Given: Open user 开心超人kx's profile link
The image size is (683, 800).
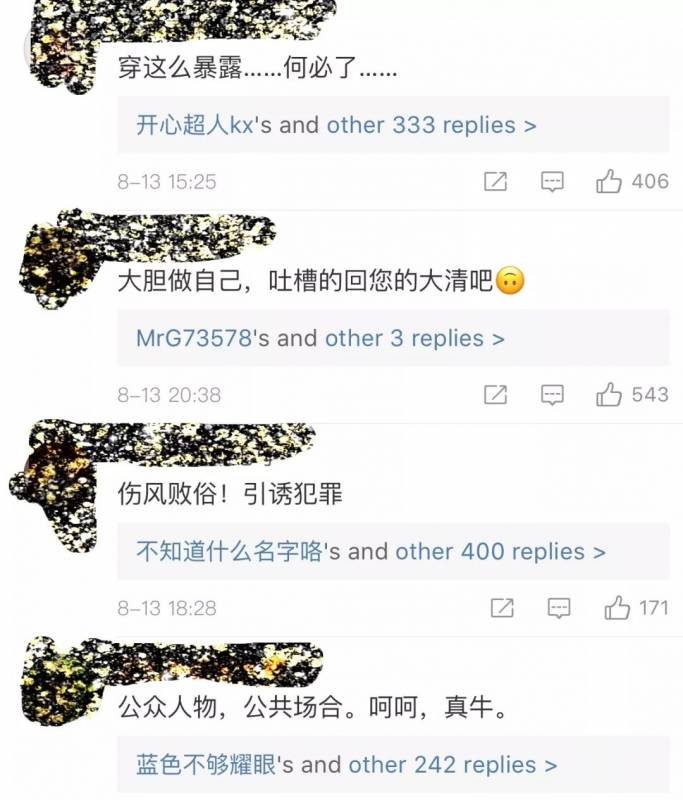Looking at the screenshot, I should [x=195, y=125].
